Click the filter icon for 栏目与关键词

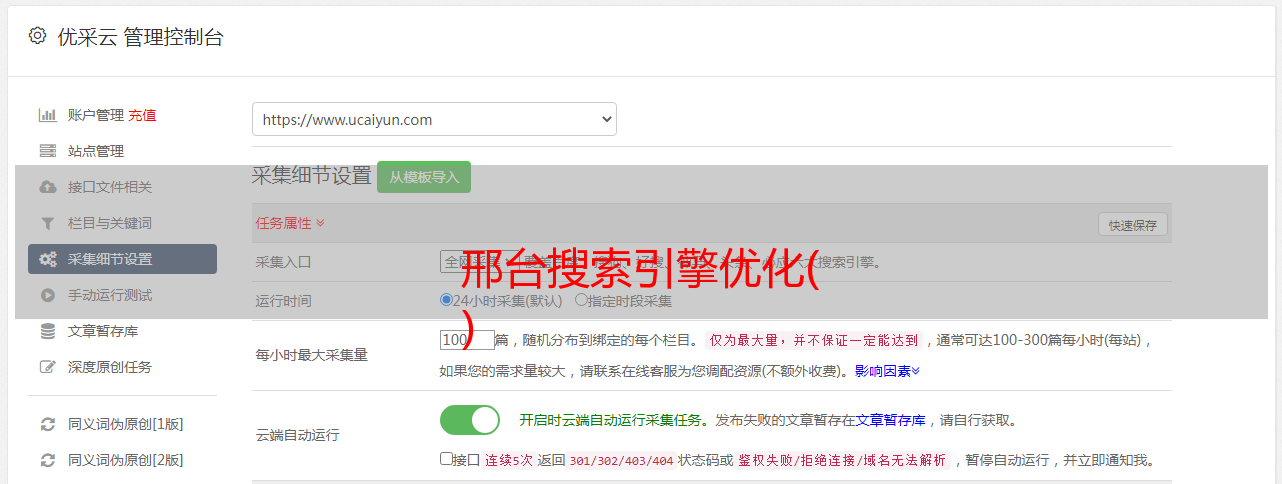coord(47,223)
